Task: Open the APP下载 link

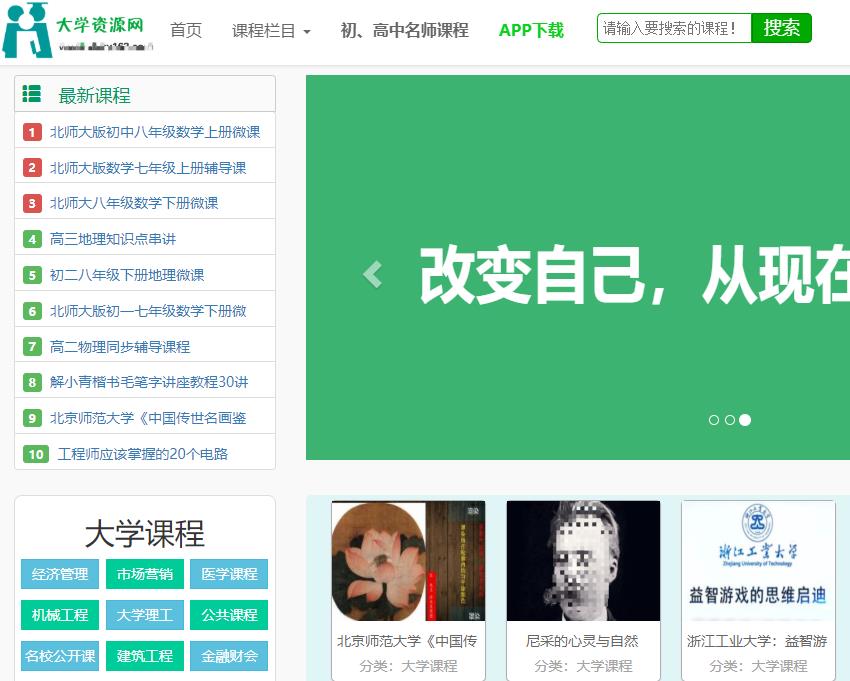Action: pyautogui.click(x=531, y=31)
